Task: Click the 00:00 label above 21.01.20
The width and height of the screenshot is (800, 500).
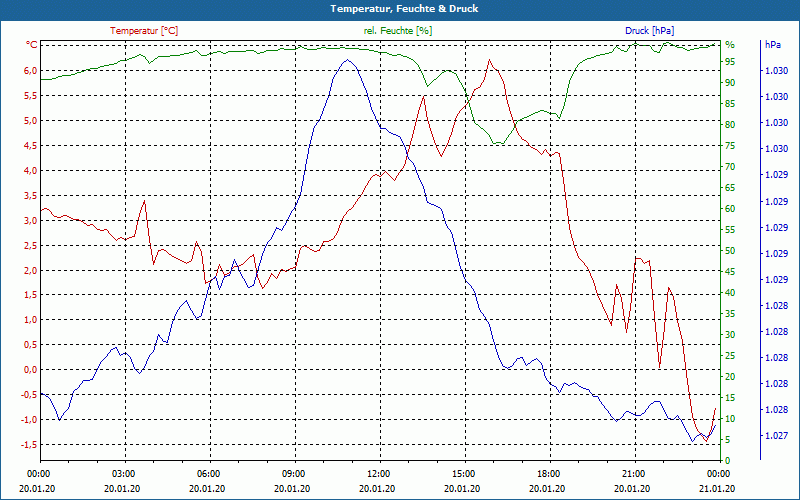Action: [718, 473]
